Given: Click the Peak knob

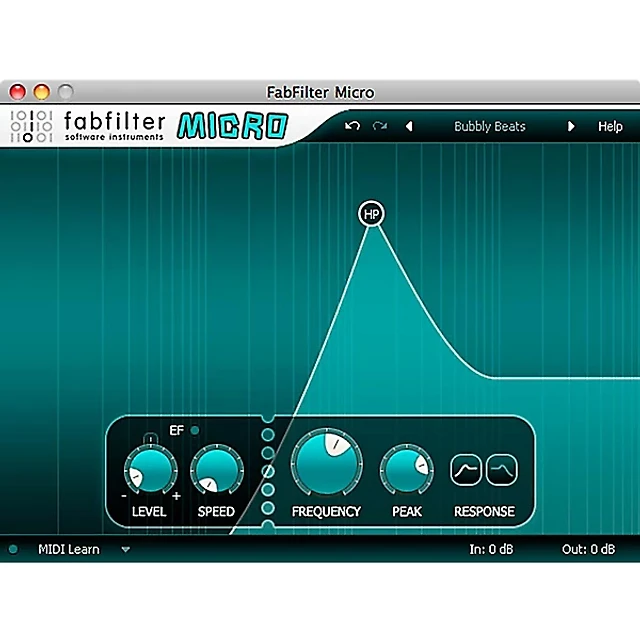Looking at the screenshot, I should click(x=406, y=470).
